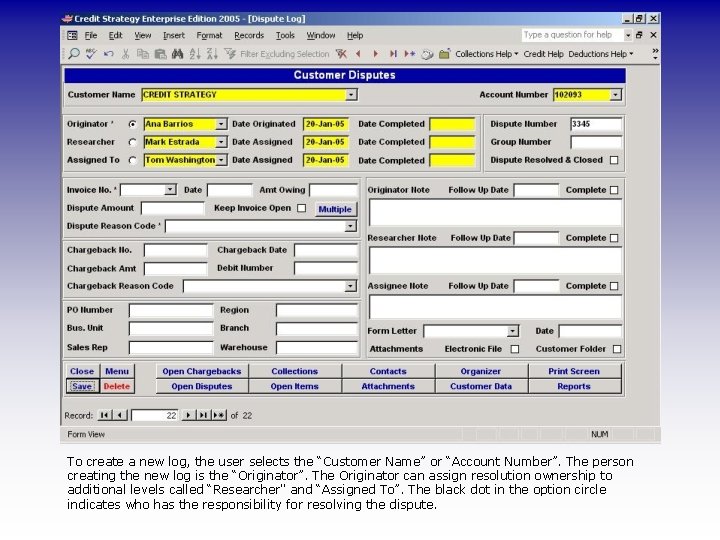Check Dispute Resolved & Closed box
Viewport: 720px width, 540px height.
tap(614, 160)
